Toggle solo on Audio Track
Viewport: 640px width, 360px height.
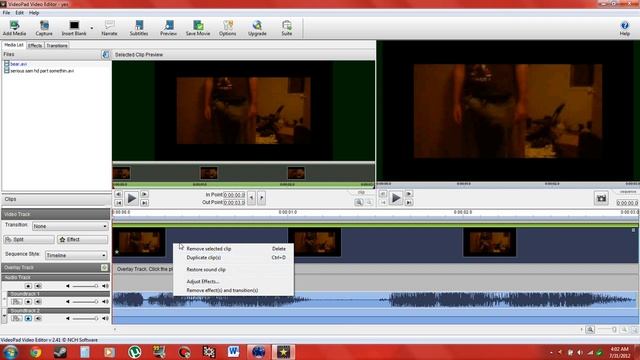(28, 286)
